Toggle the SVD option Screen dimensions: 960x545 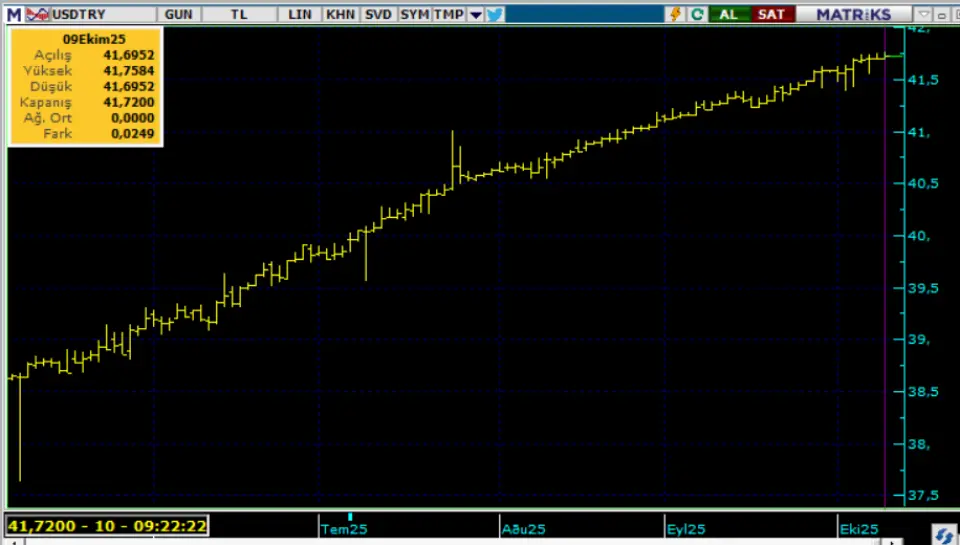pos(378,14)
